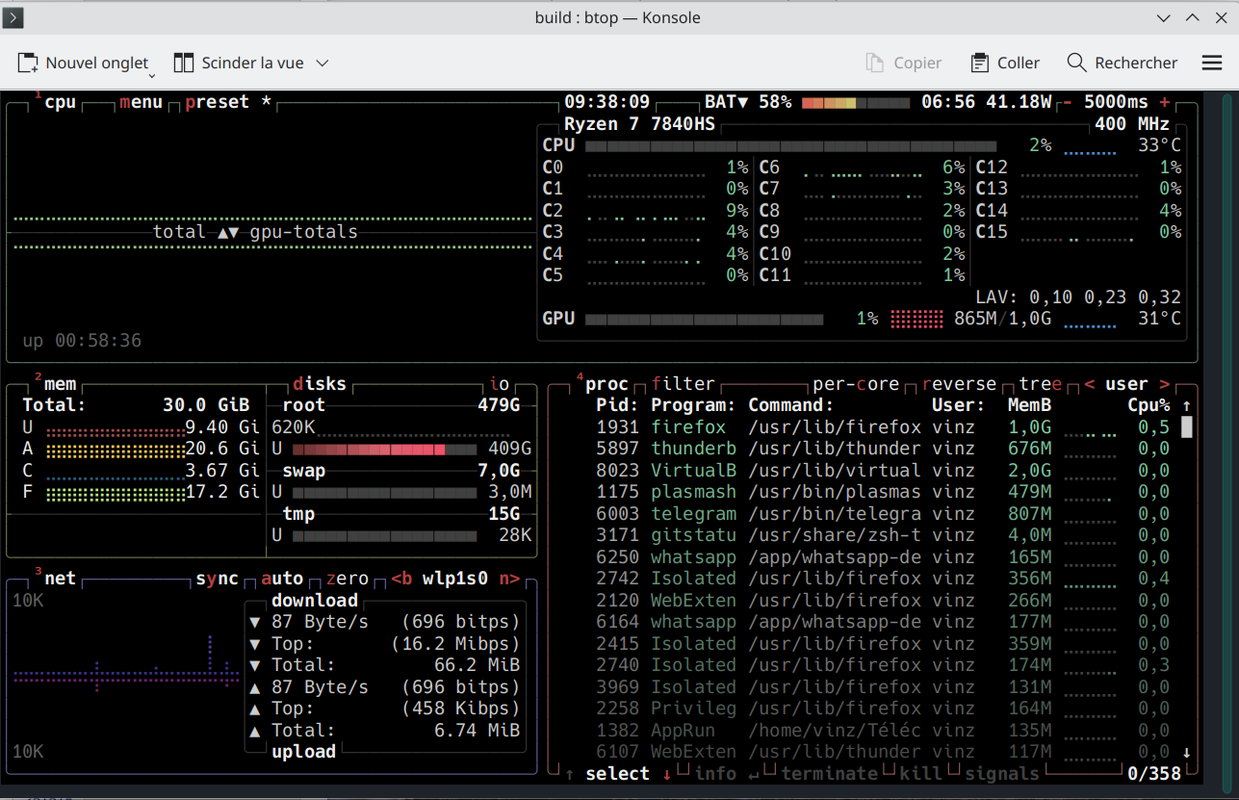Viewport: 1239px width, 800px height.
Task: Click the battery level meter
Action: click(856, 102)
